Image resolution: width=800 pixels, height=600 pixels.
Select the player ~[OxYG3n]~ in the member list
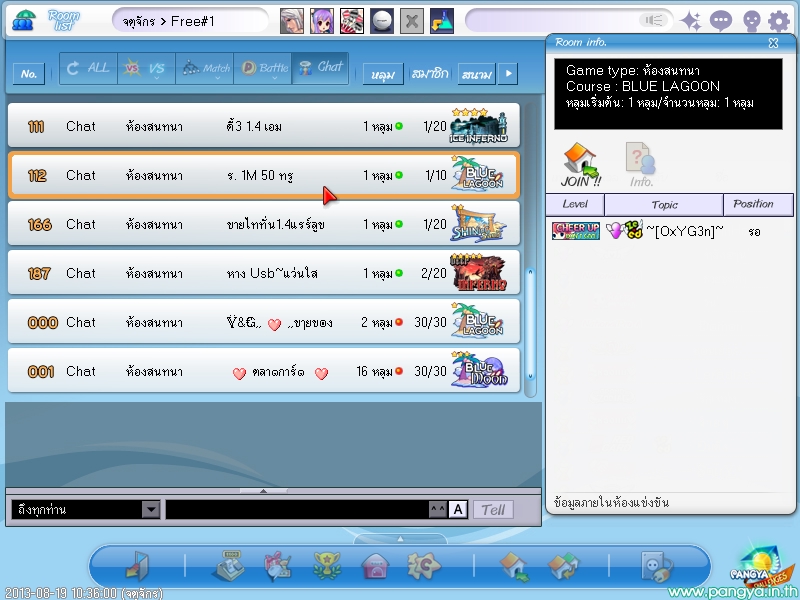685,232
